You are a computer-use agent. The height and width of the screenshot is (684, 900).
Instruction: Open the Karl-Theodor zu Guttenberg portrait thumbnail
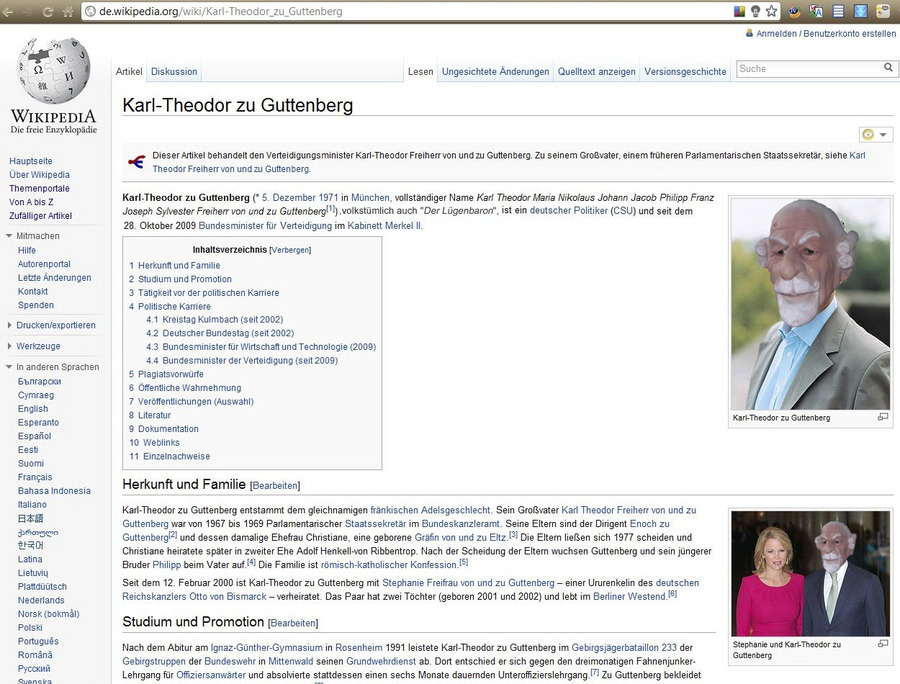click(810, 304)
